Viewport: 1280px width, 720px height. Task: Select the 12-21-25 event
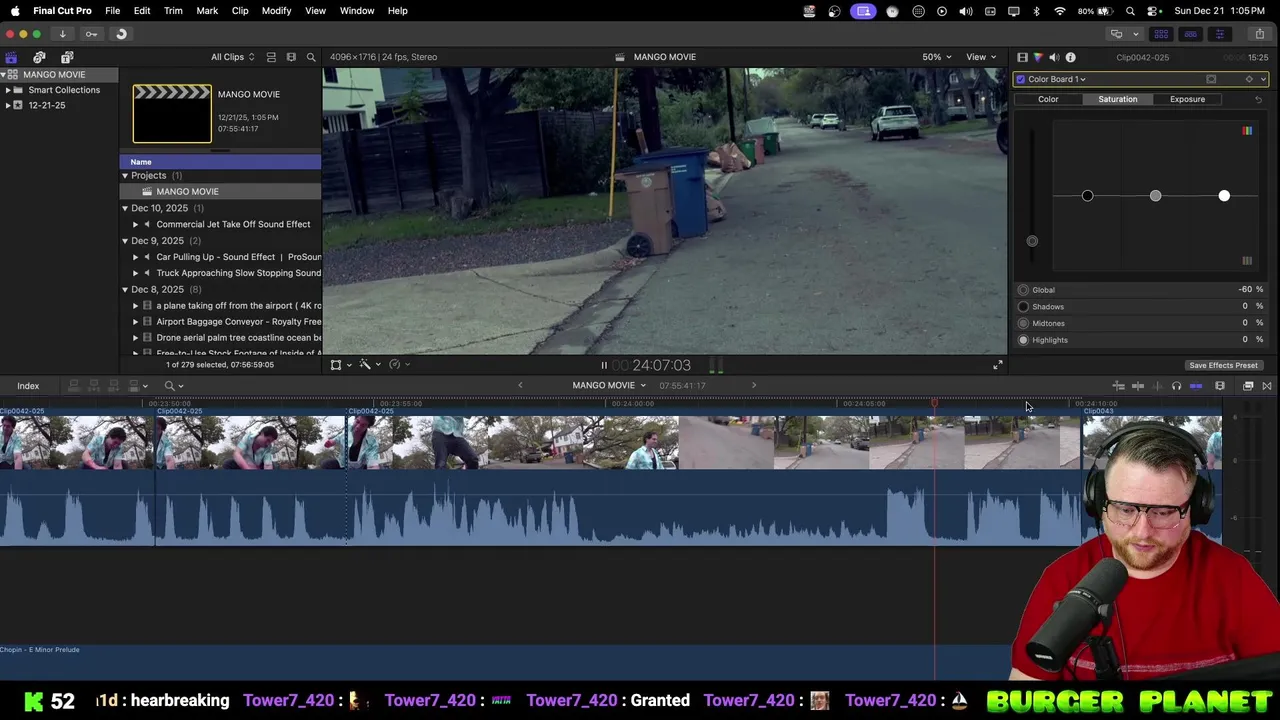click(46, 105)
